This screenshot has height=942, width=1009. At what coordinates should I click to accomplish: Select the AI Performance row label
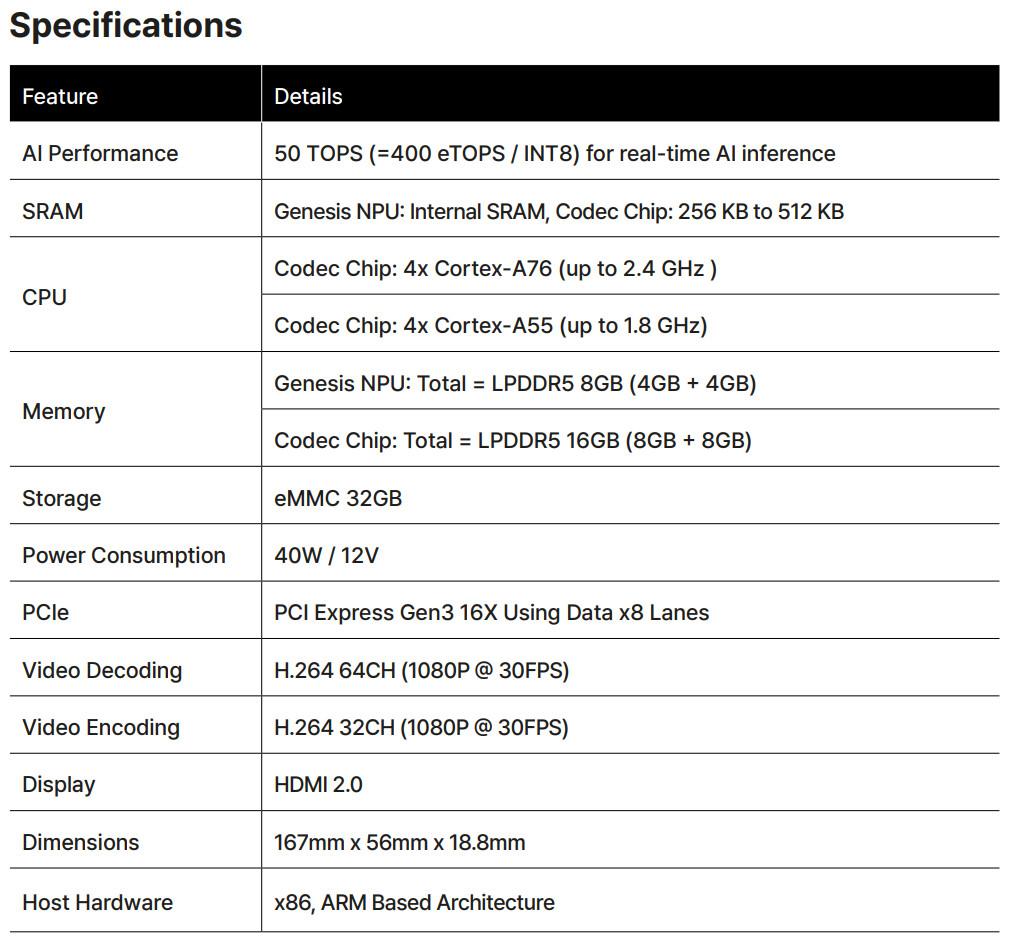(x=100, y=154)
